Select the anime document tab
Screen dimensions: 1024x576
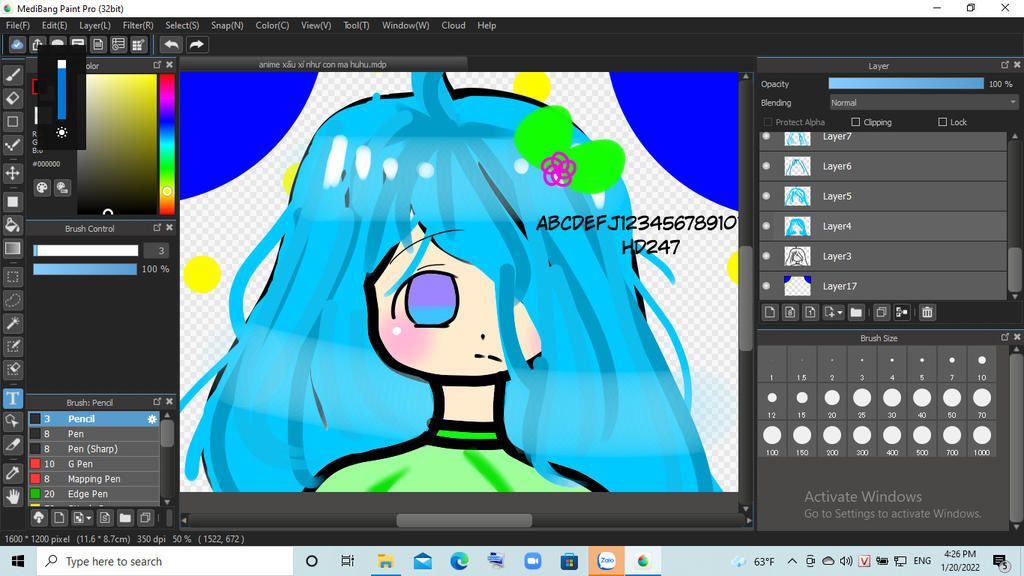[323, 64]
